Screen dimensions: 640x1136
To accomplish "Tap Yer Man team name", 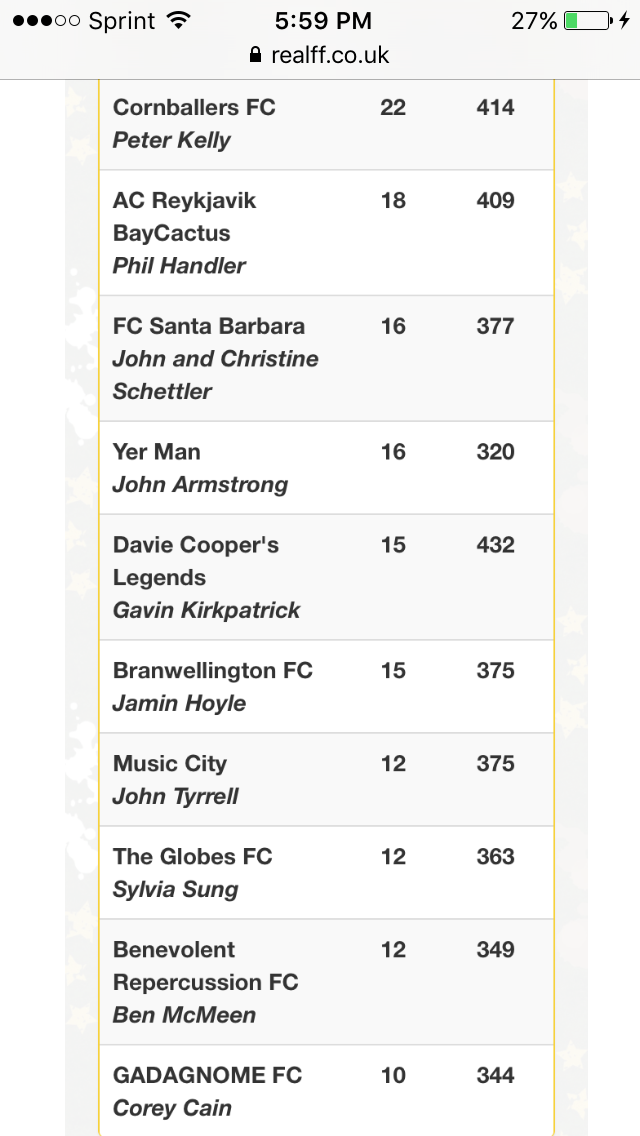I will pos(157,452).
